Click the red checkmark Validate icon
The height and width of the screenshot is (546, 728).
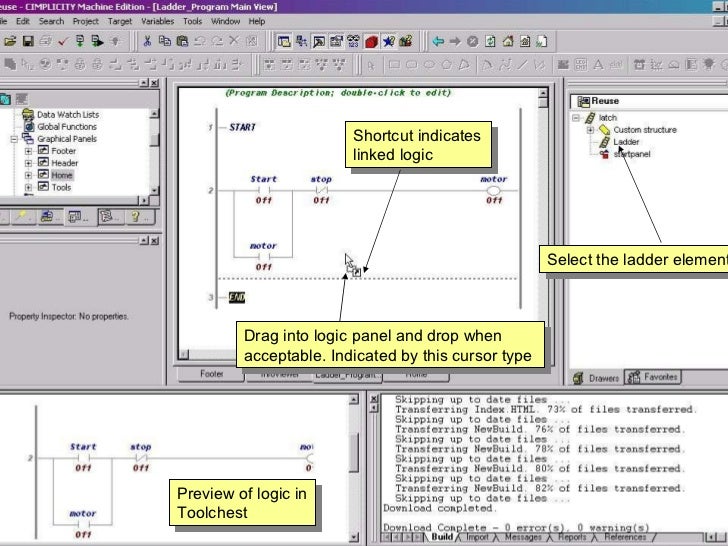pos(63,41)
